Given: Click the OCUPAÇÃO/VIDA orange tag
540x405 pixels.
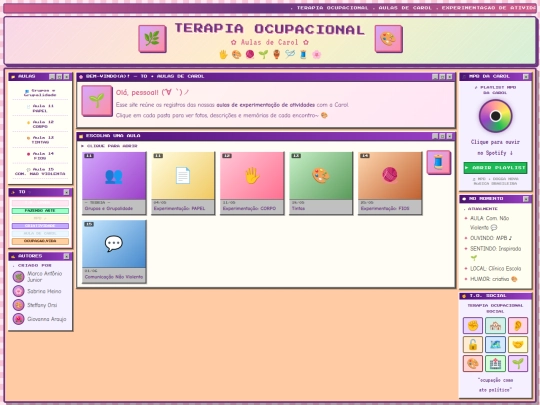Looking at the screenshot, I should coord(40,241).
